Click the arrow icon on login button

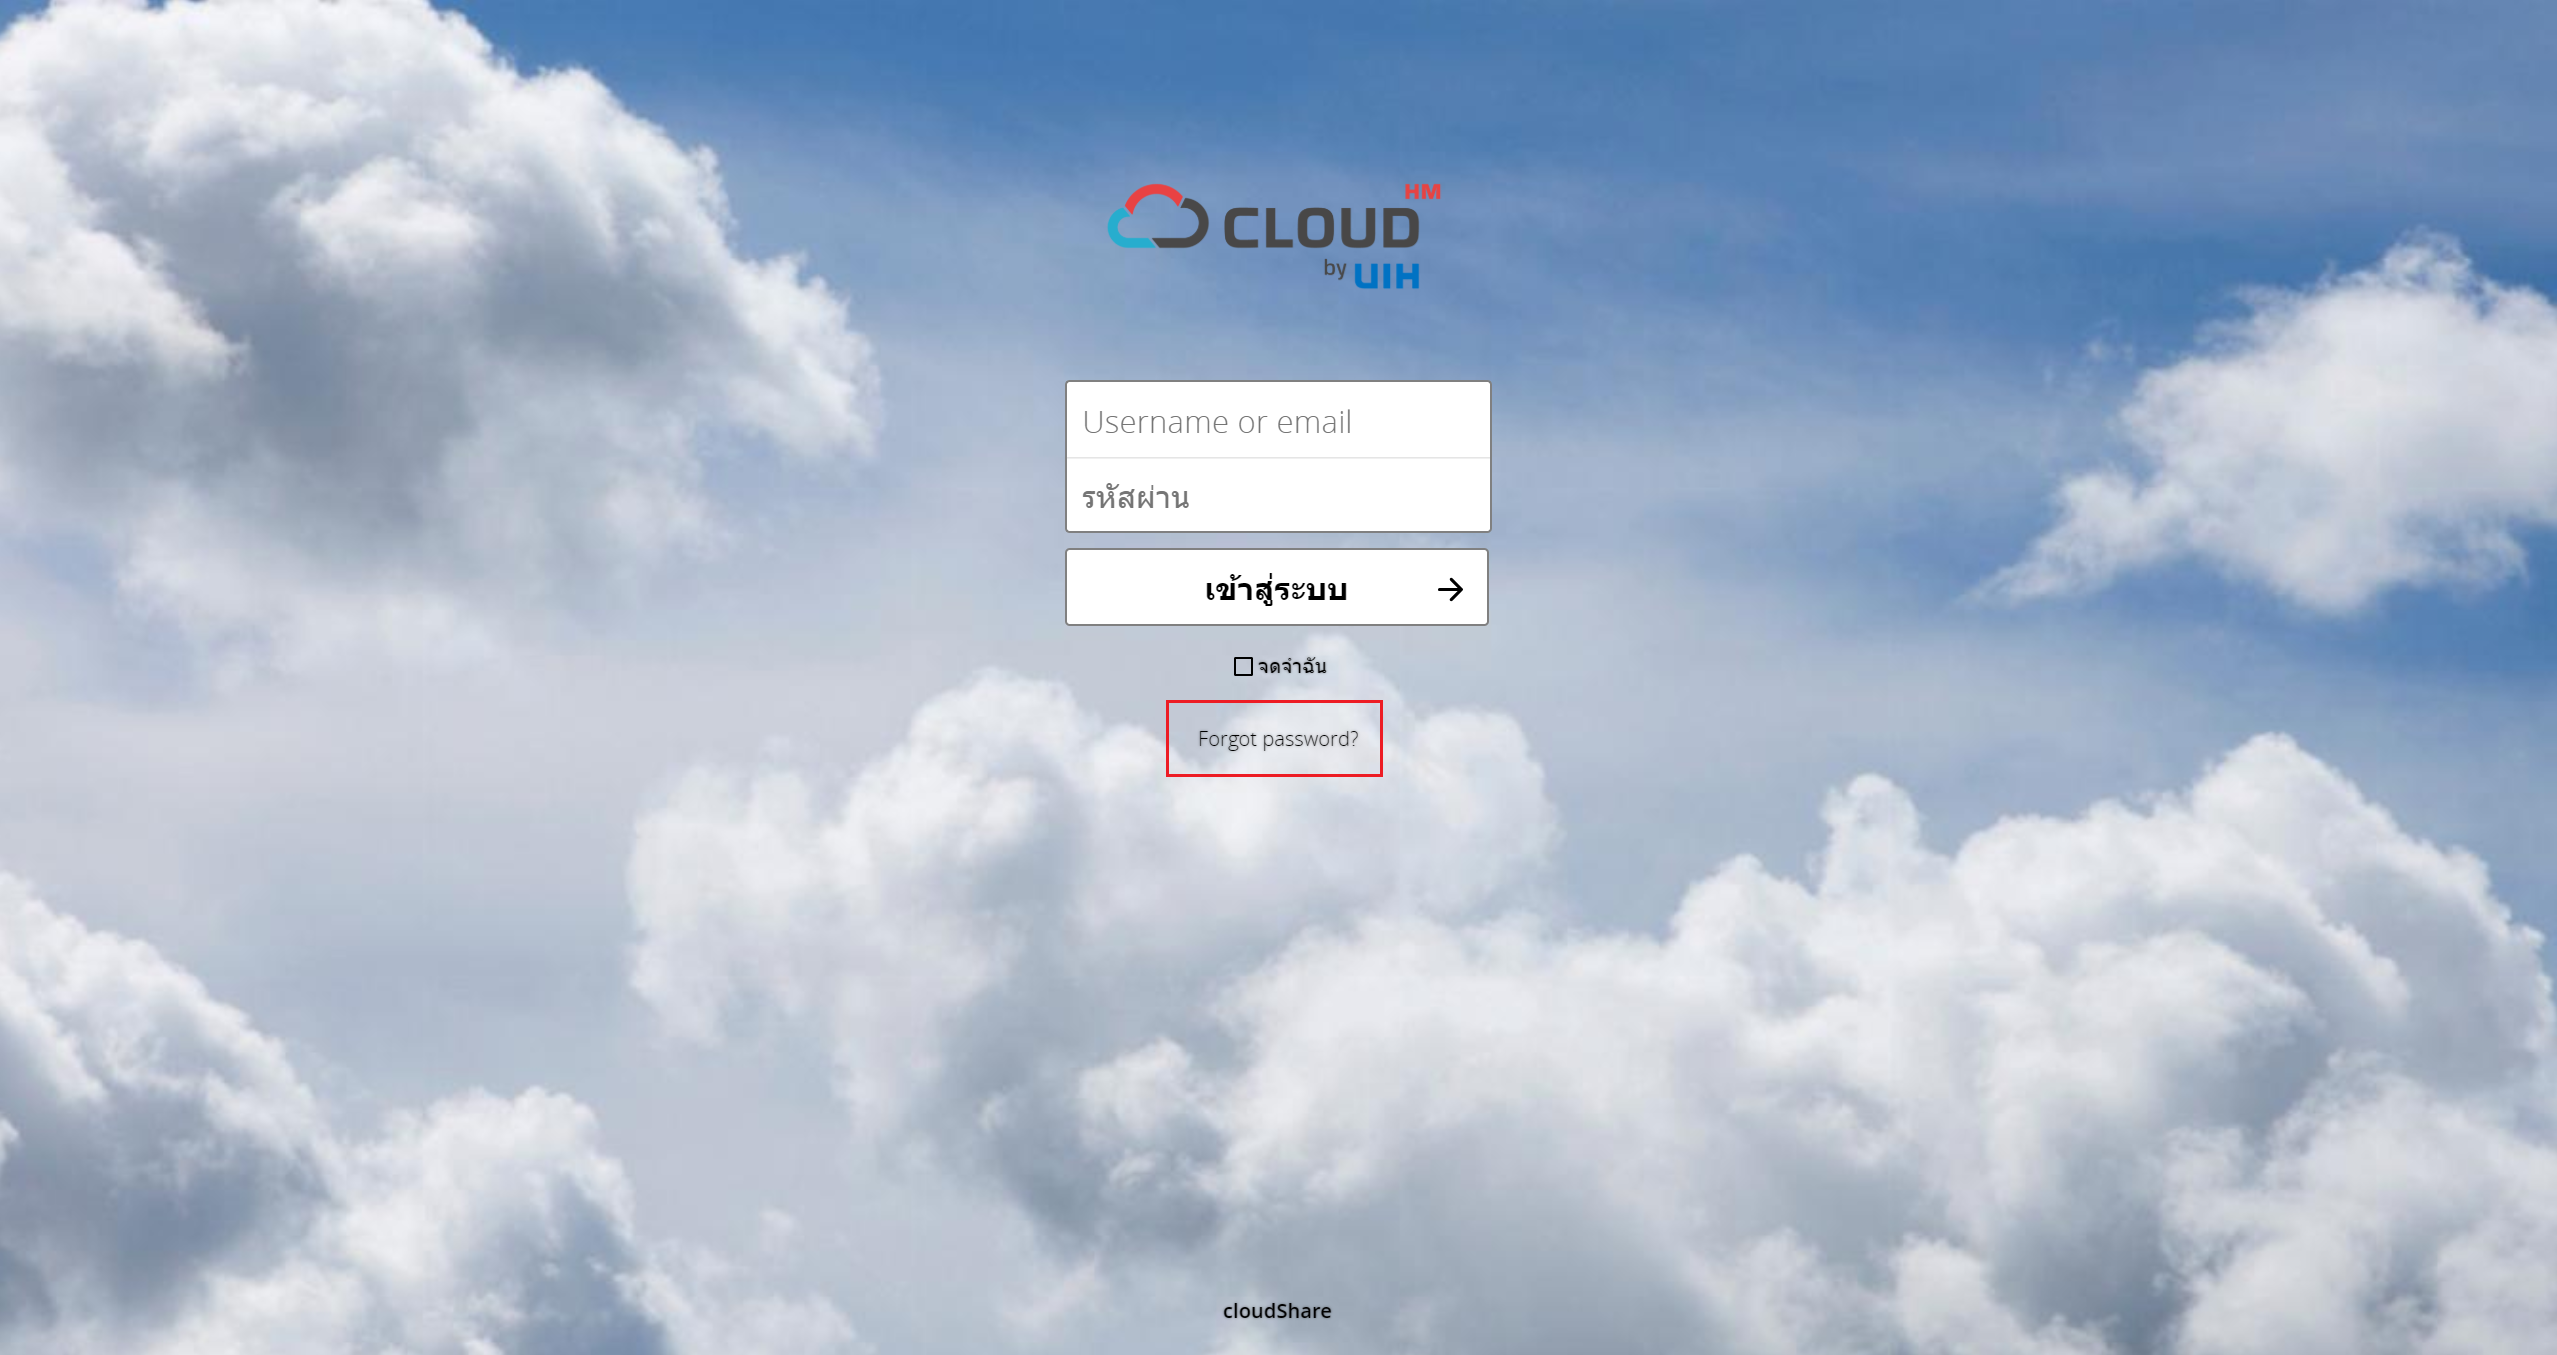[1451, 587]
